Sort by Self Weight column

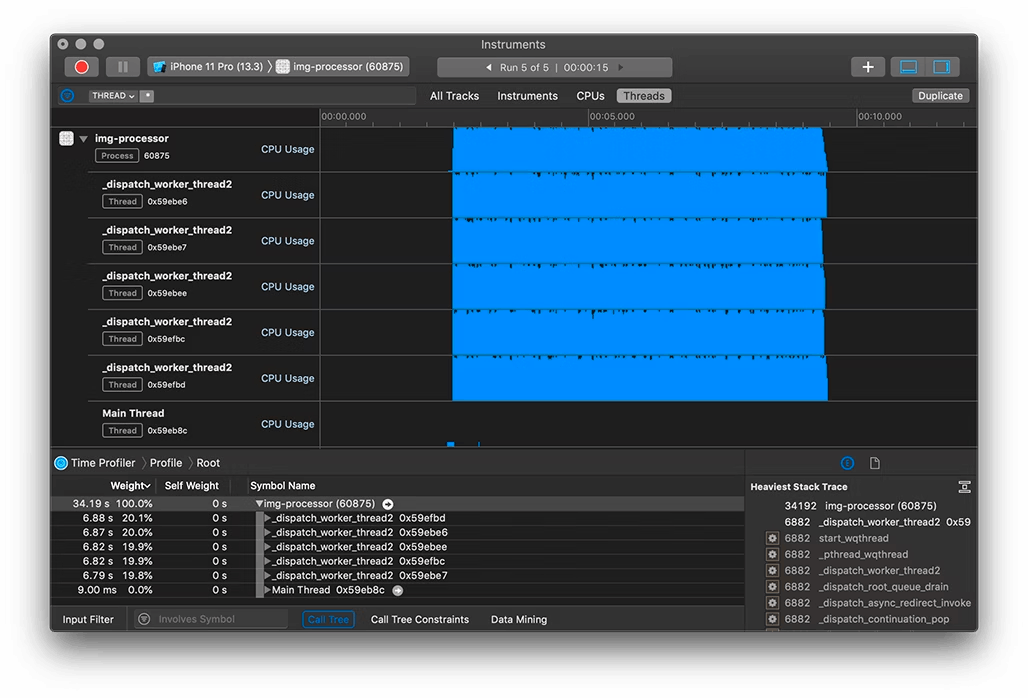(x=191, y=486)
